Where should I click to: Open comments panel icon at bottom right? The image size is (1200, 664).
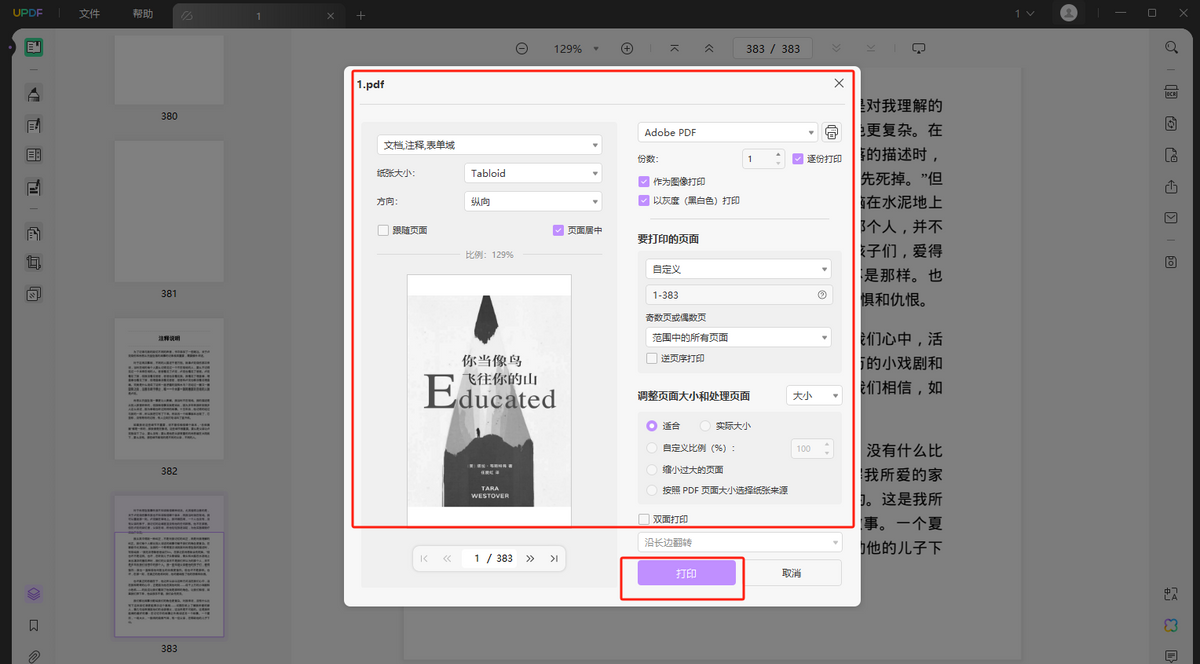[x=1171, y=656]
